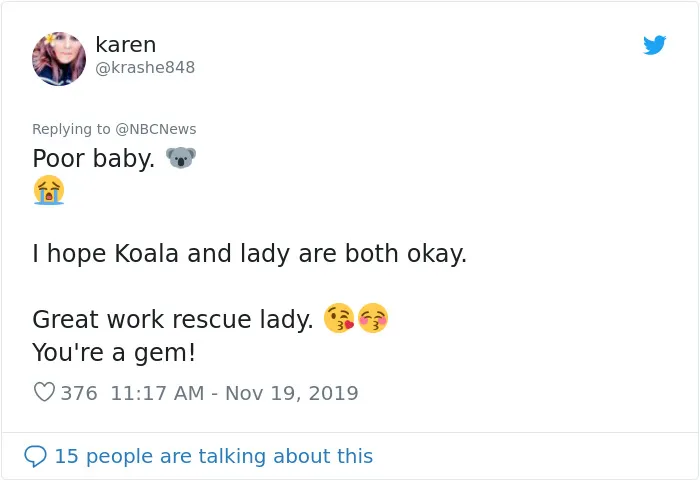
Task: Click the blue speech bubble reply icon
Action: tap(35, 456)
